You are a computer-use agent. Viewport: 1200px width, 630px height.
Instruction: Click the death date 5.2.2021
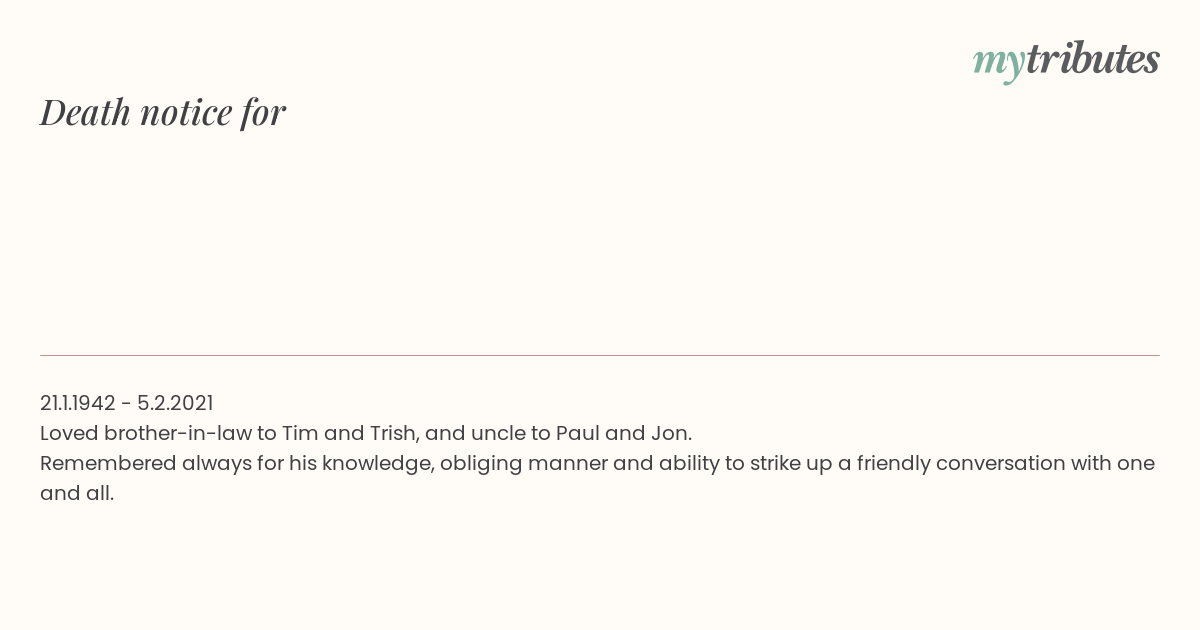pyautogui.click(x=175, y=403)
